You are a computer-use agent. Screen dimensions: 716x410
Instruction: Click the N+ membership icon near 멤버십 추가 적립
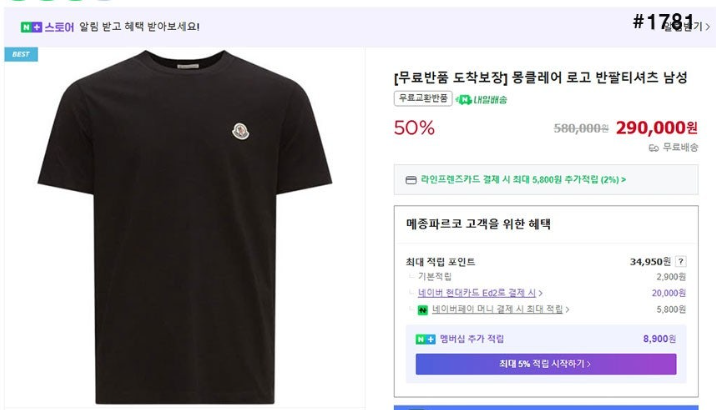pos(425,339)
